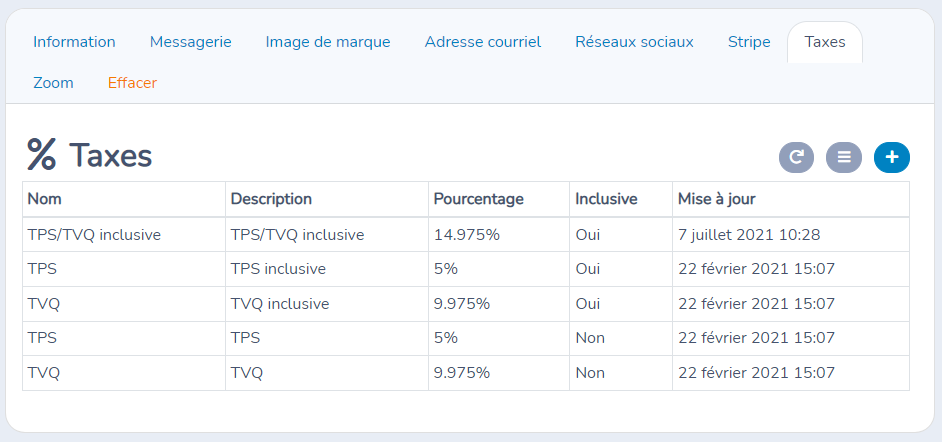Click Oui in the TPS/TVQ inclusive row

pyautogui.click(x=621, y=234)
